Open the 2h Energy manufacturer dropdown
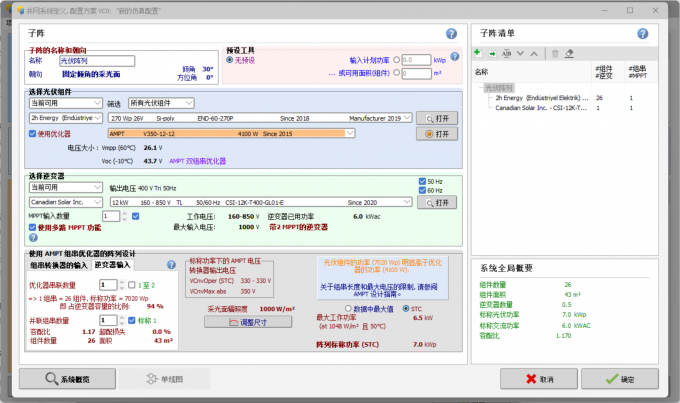 [66, 118]
